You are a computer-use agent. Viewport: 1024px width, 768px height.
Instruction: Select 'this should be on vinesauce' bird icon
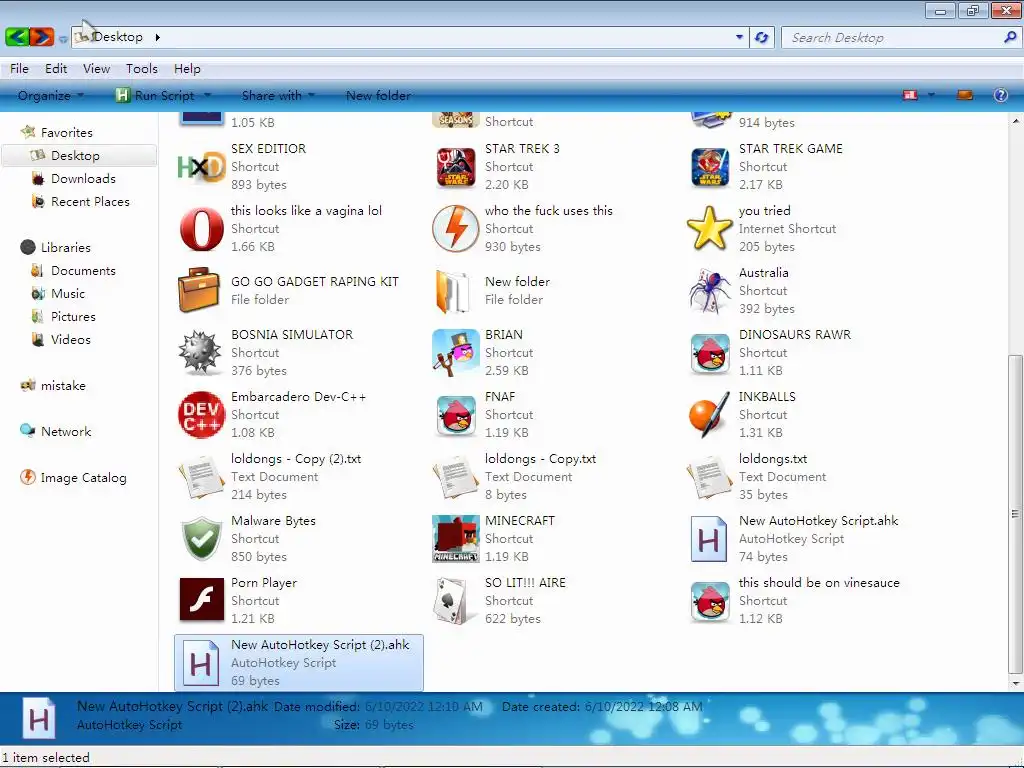click(710, 601)
